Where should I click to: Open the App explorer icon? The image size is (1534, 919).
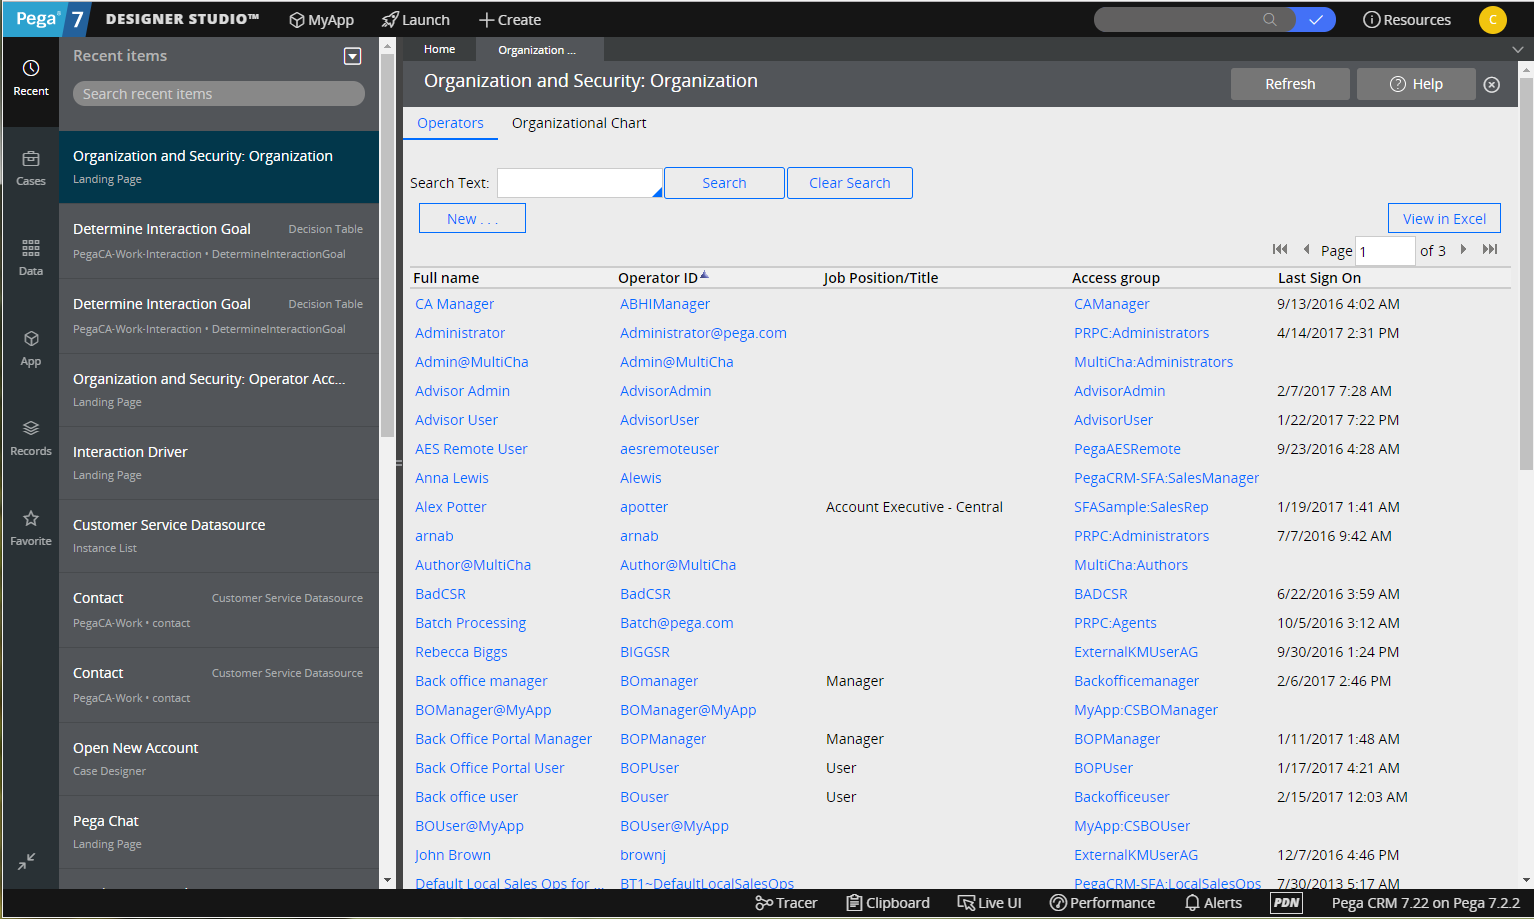[x=31, y=348]
